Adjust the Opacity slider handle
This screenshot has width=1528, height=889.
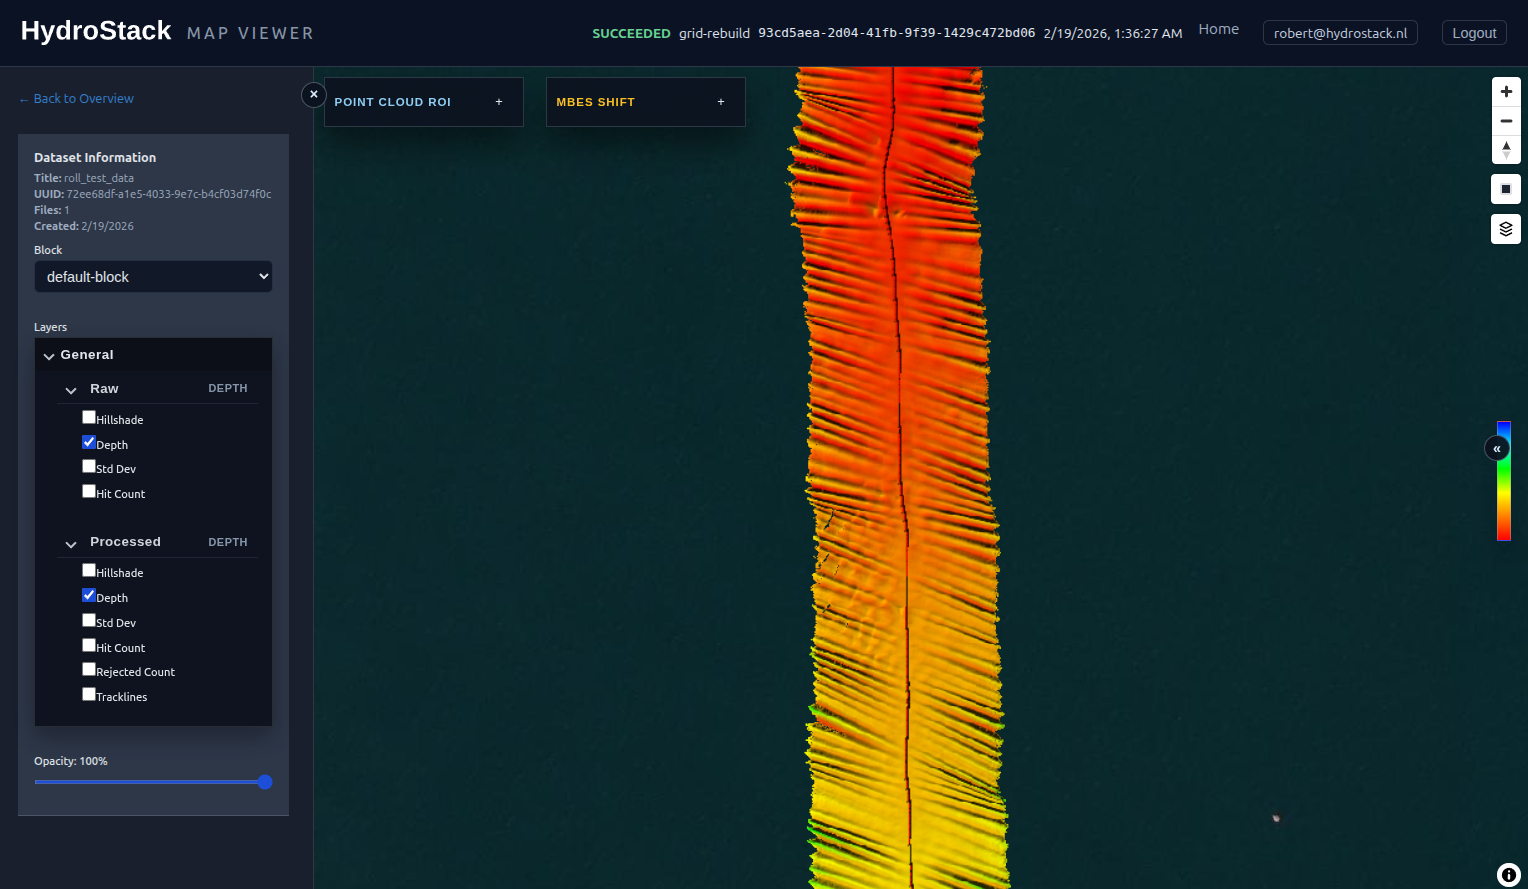pyautogui.click(x=264, y=782)
